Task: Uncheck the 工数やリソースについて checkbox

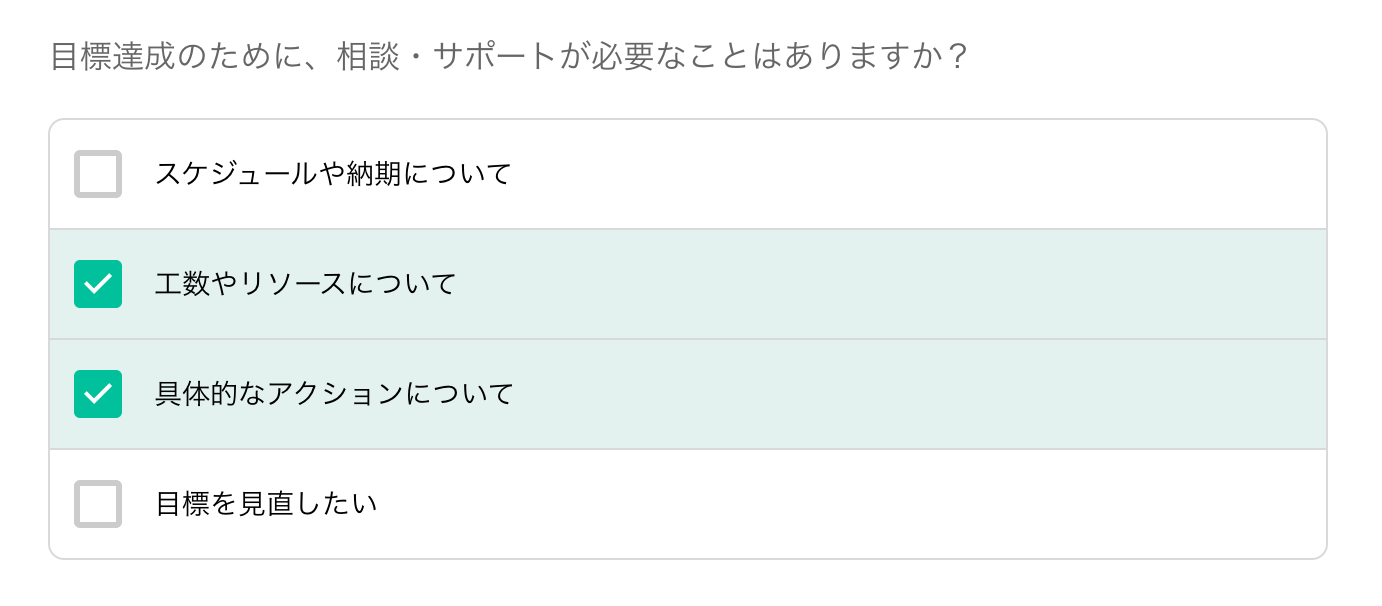Action: tap(98, 284)
